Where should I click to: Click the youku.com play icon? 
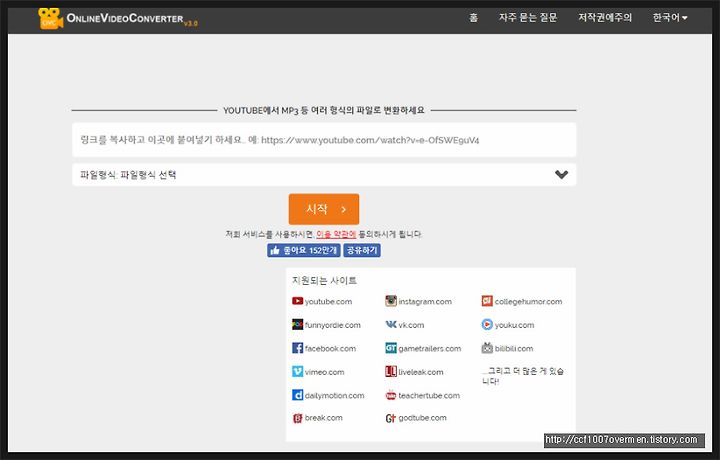pos(487,325)
